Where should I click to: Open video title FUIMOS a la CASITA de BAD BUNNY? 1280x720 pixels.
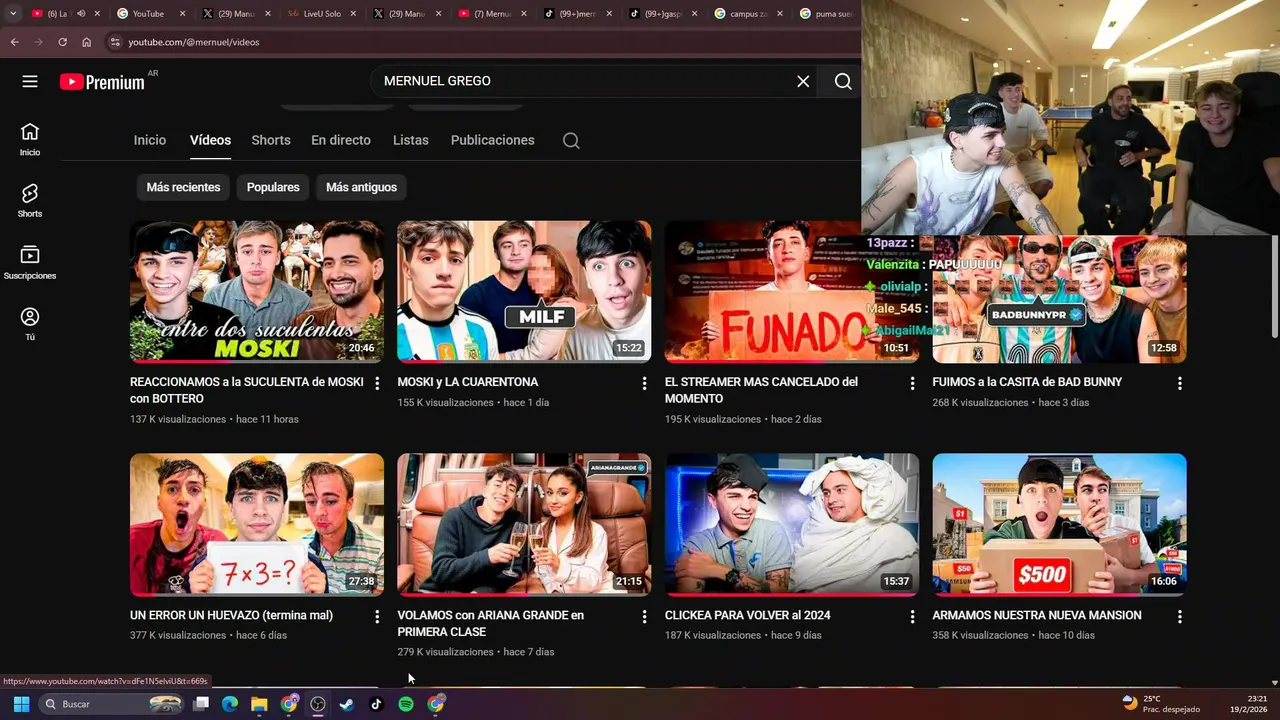tap(1027, 382)
